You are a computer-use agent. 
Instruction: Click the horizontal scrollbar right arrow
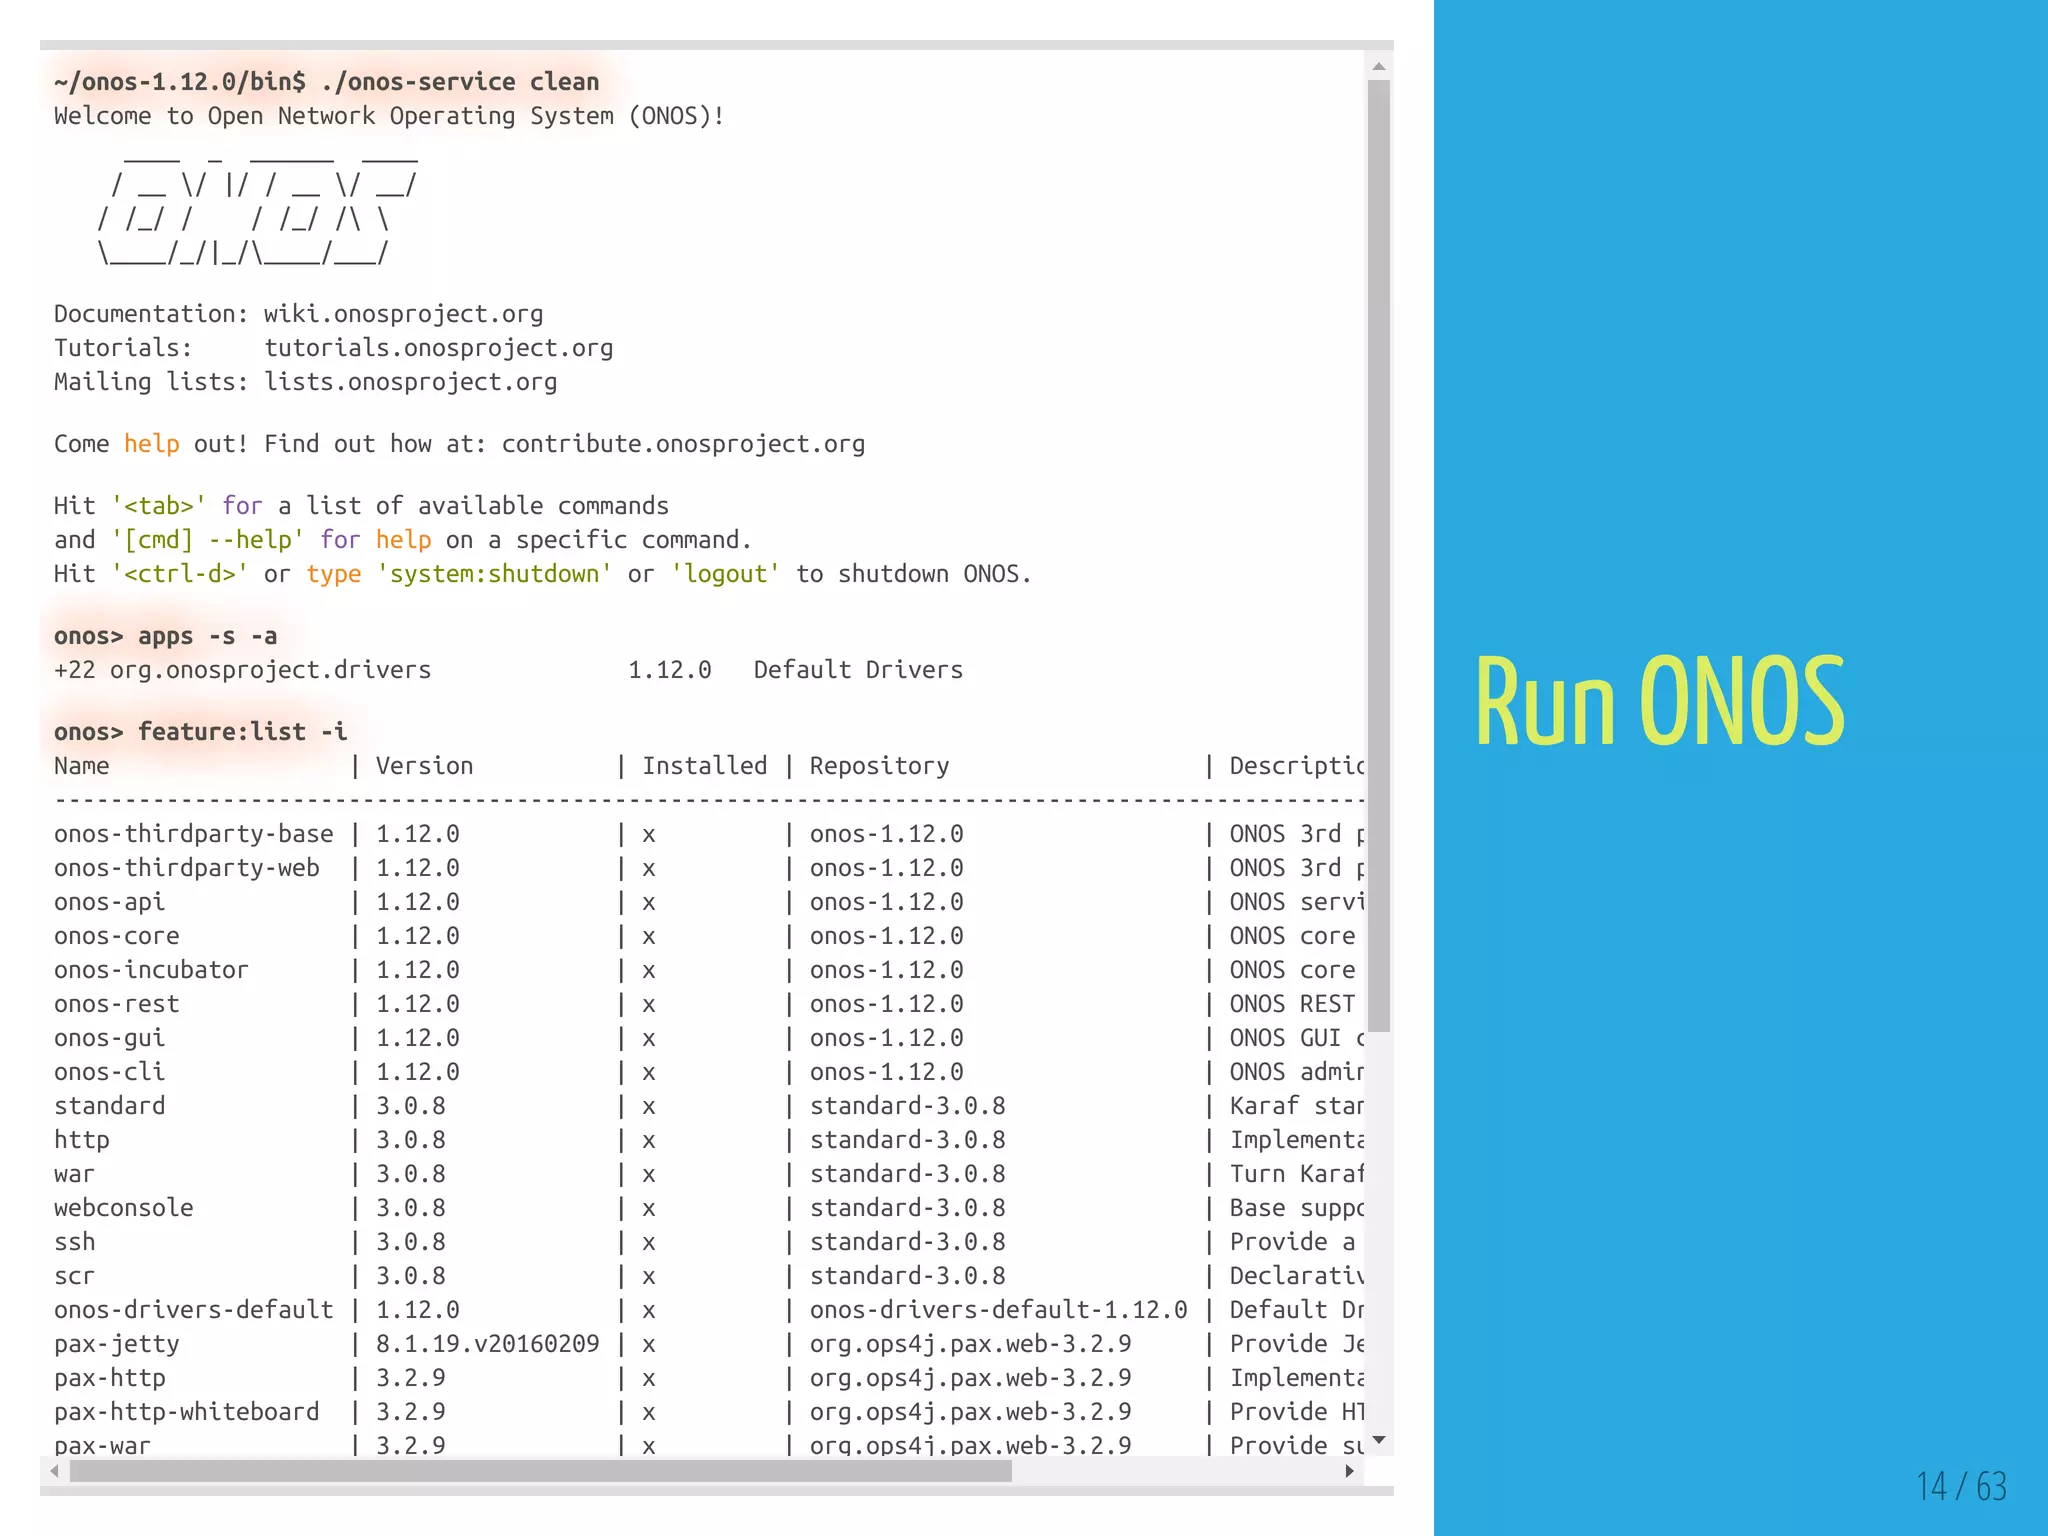tap(1350, 1471)
